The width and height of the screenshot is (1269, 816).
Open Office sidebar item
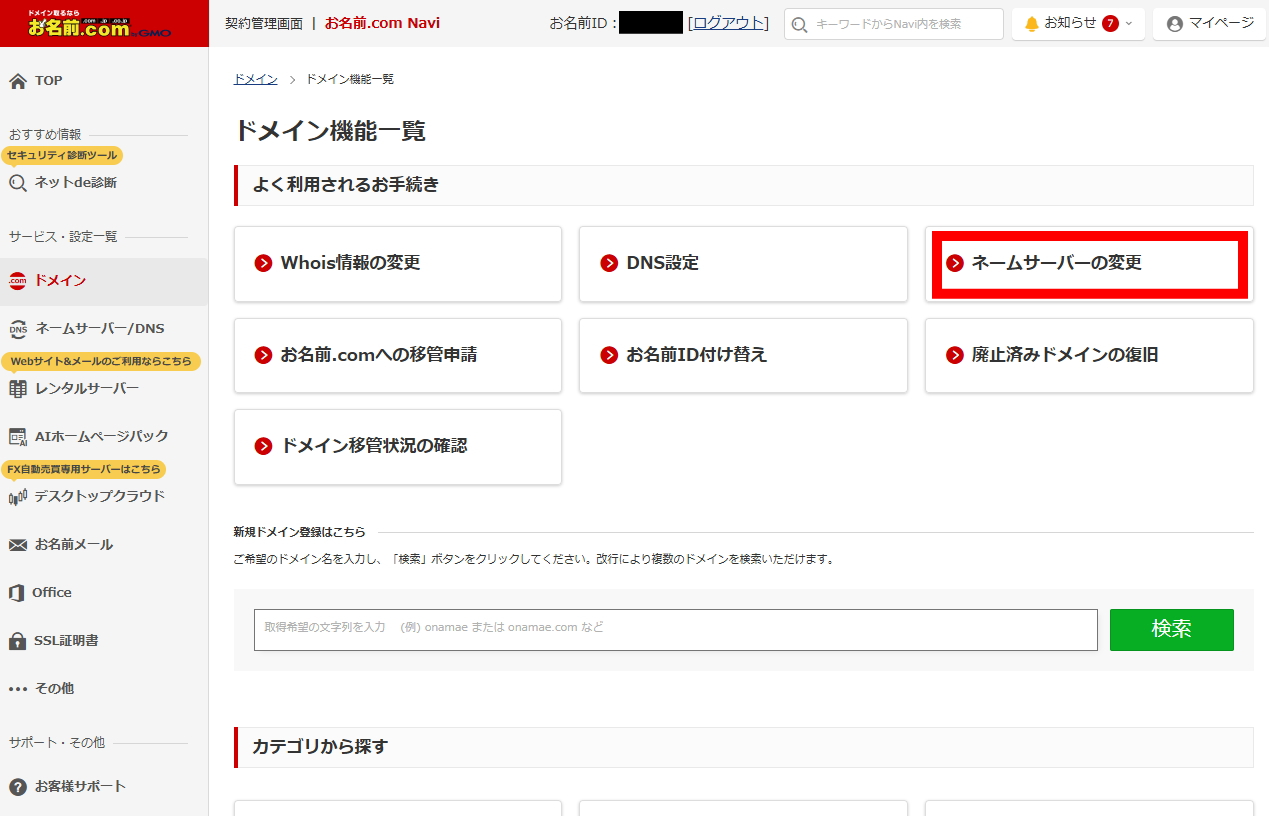[x=104, y=593]
